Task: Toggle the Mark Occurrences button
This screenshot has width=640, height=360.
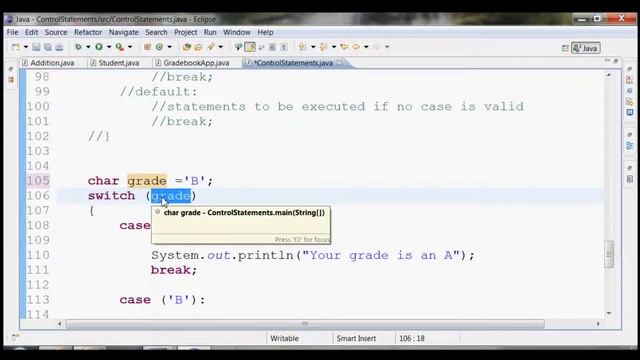Action: 250,47
